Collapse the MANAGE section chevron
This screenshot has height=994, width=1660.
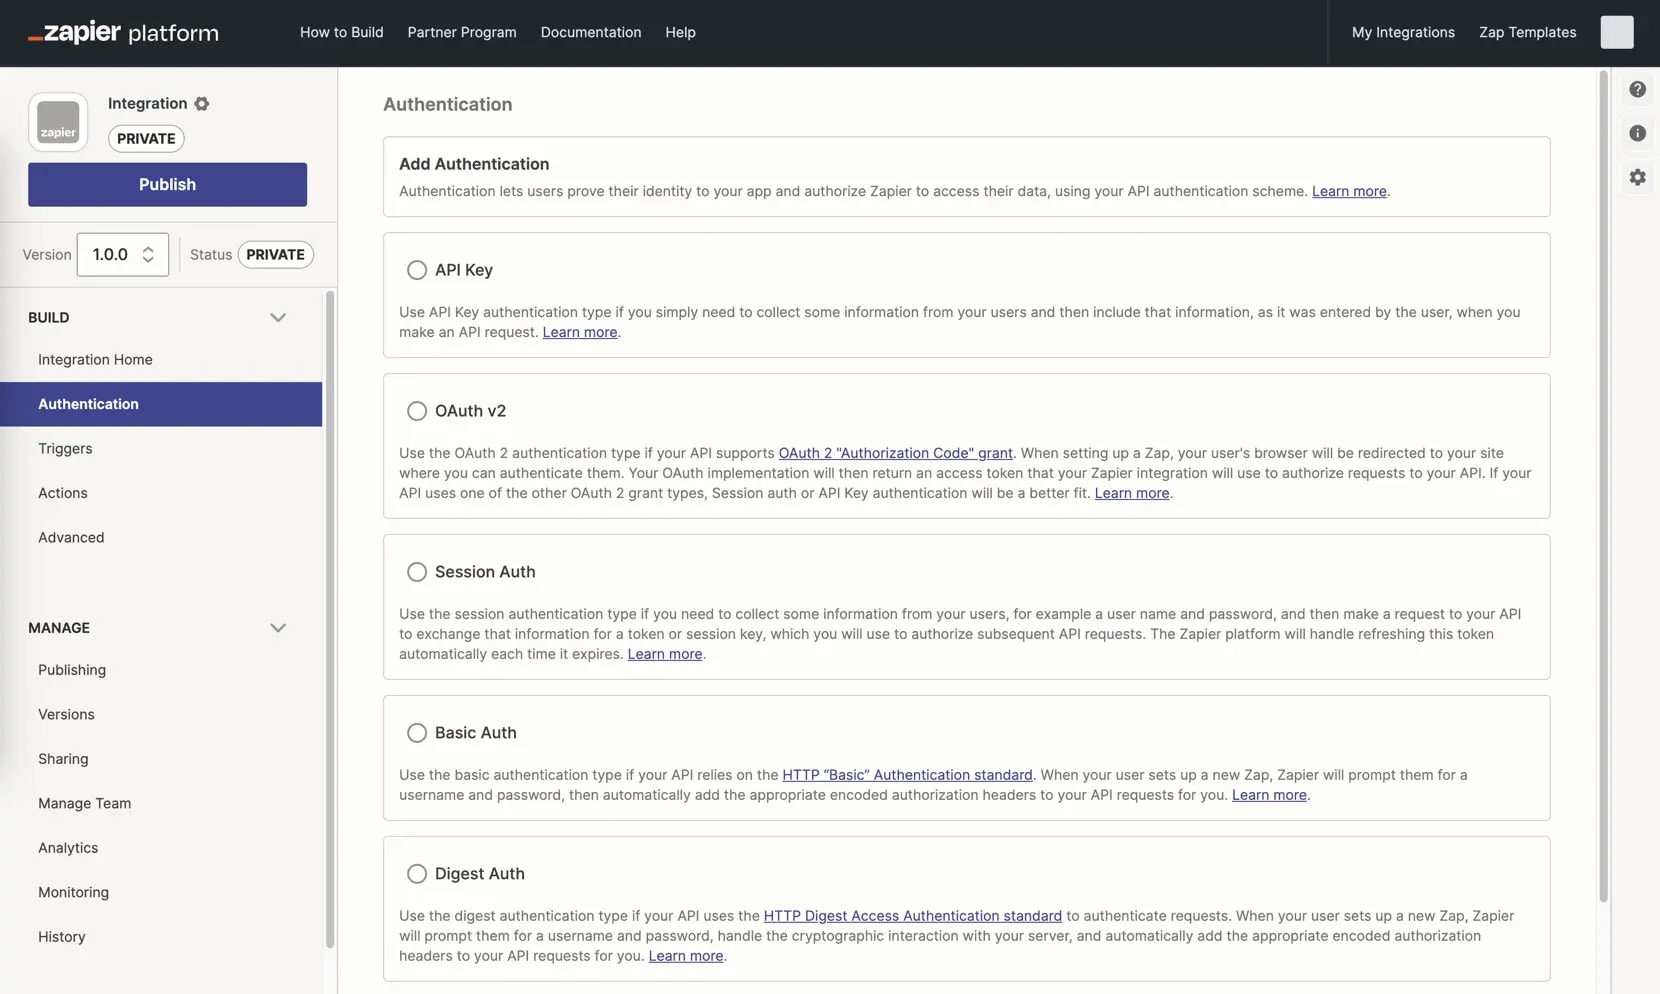pos(278,628)
